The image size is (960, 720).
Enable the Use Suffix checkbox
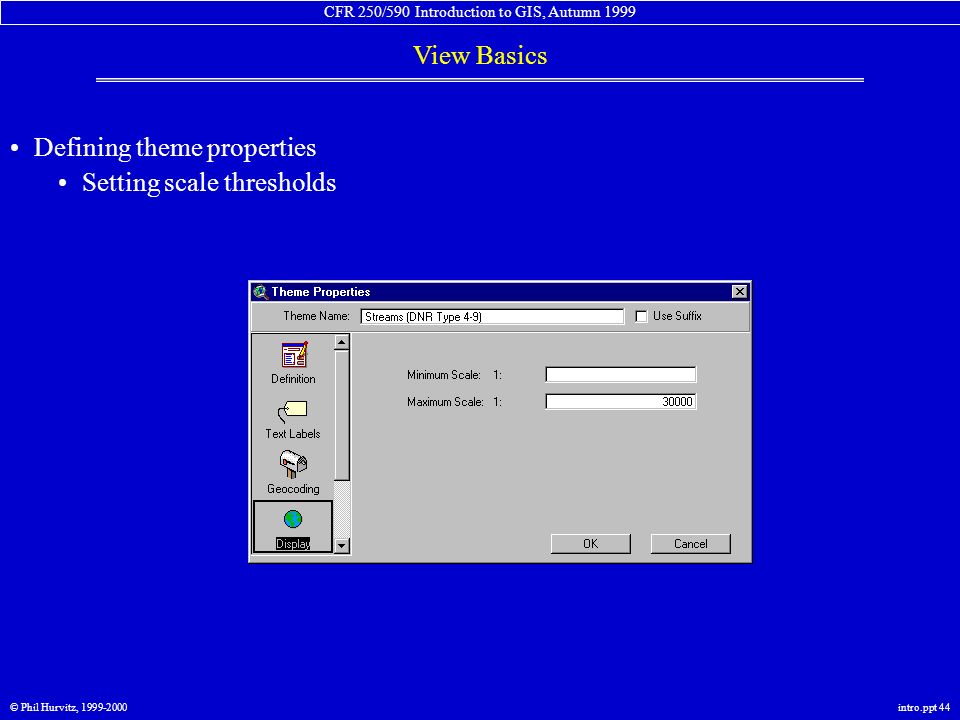point(641,317)
